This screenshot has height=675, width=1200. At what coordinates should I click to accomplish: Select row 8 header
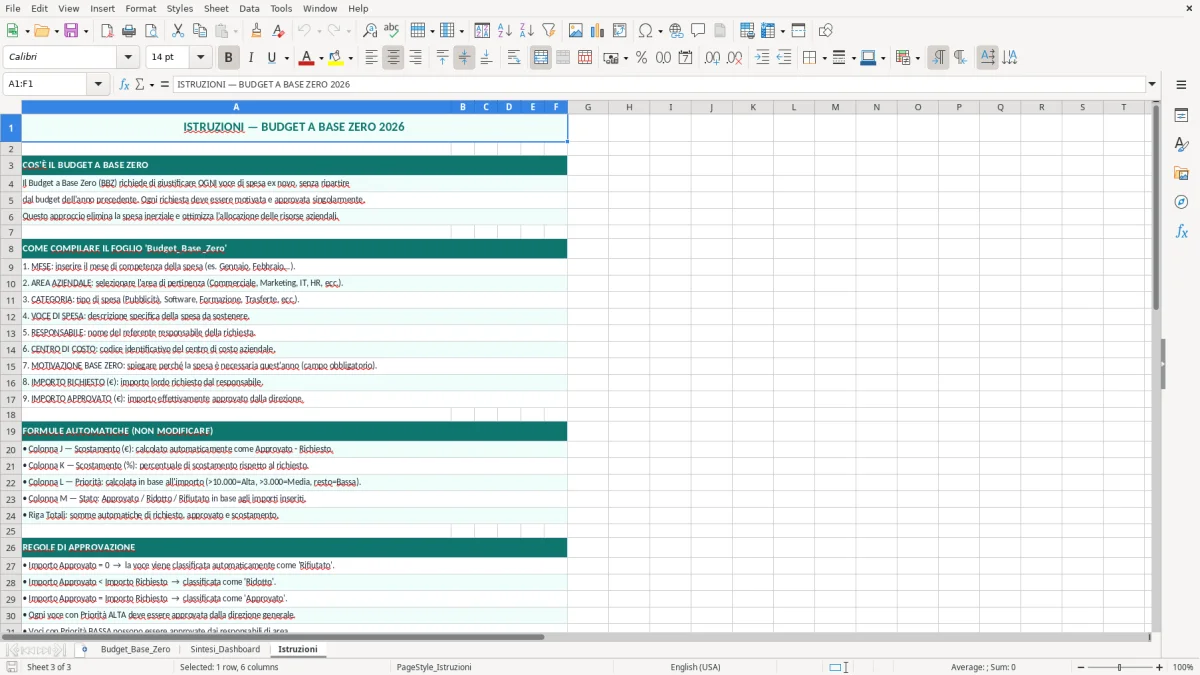tap(11, 248)
